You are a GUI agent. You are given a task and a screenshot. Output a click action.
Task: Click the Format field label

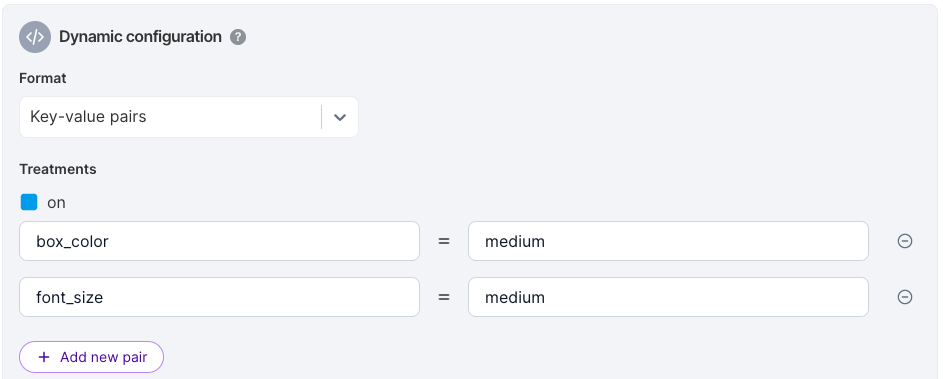43,78
